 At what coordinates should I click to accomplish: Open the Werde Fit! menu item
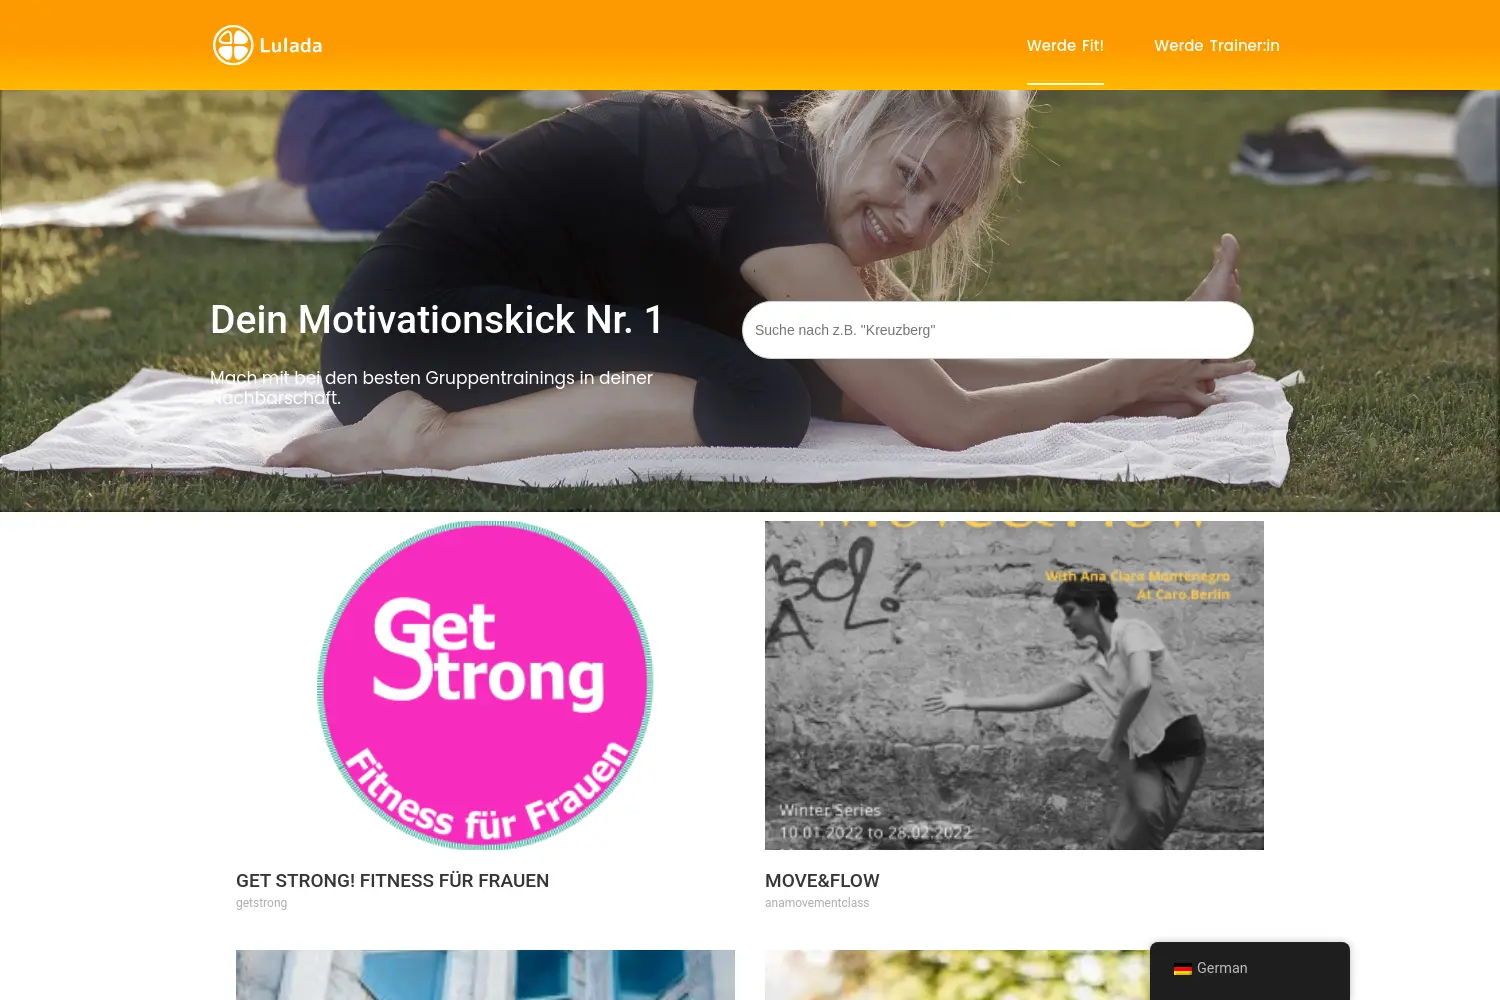[1065, 45]
